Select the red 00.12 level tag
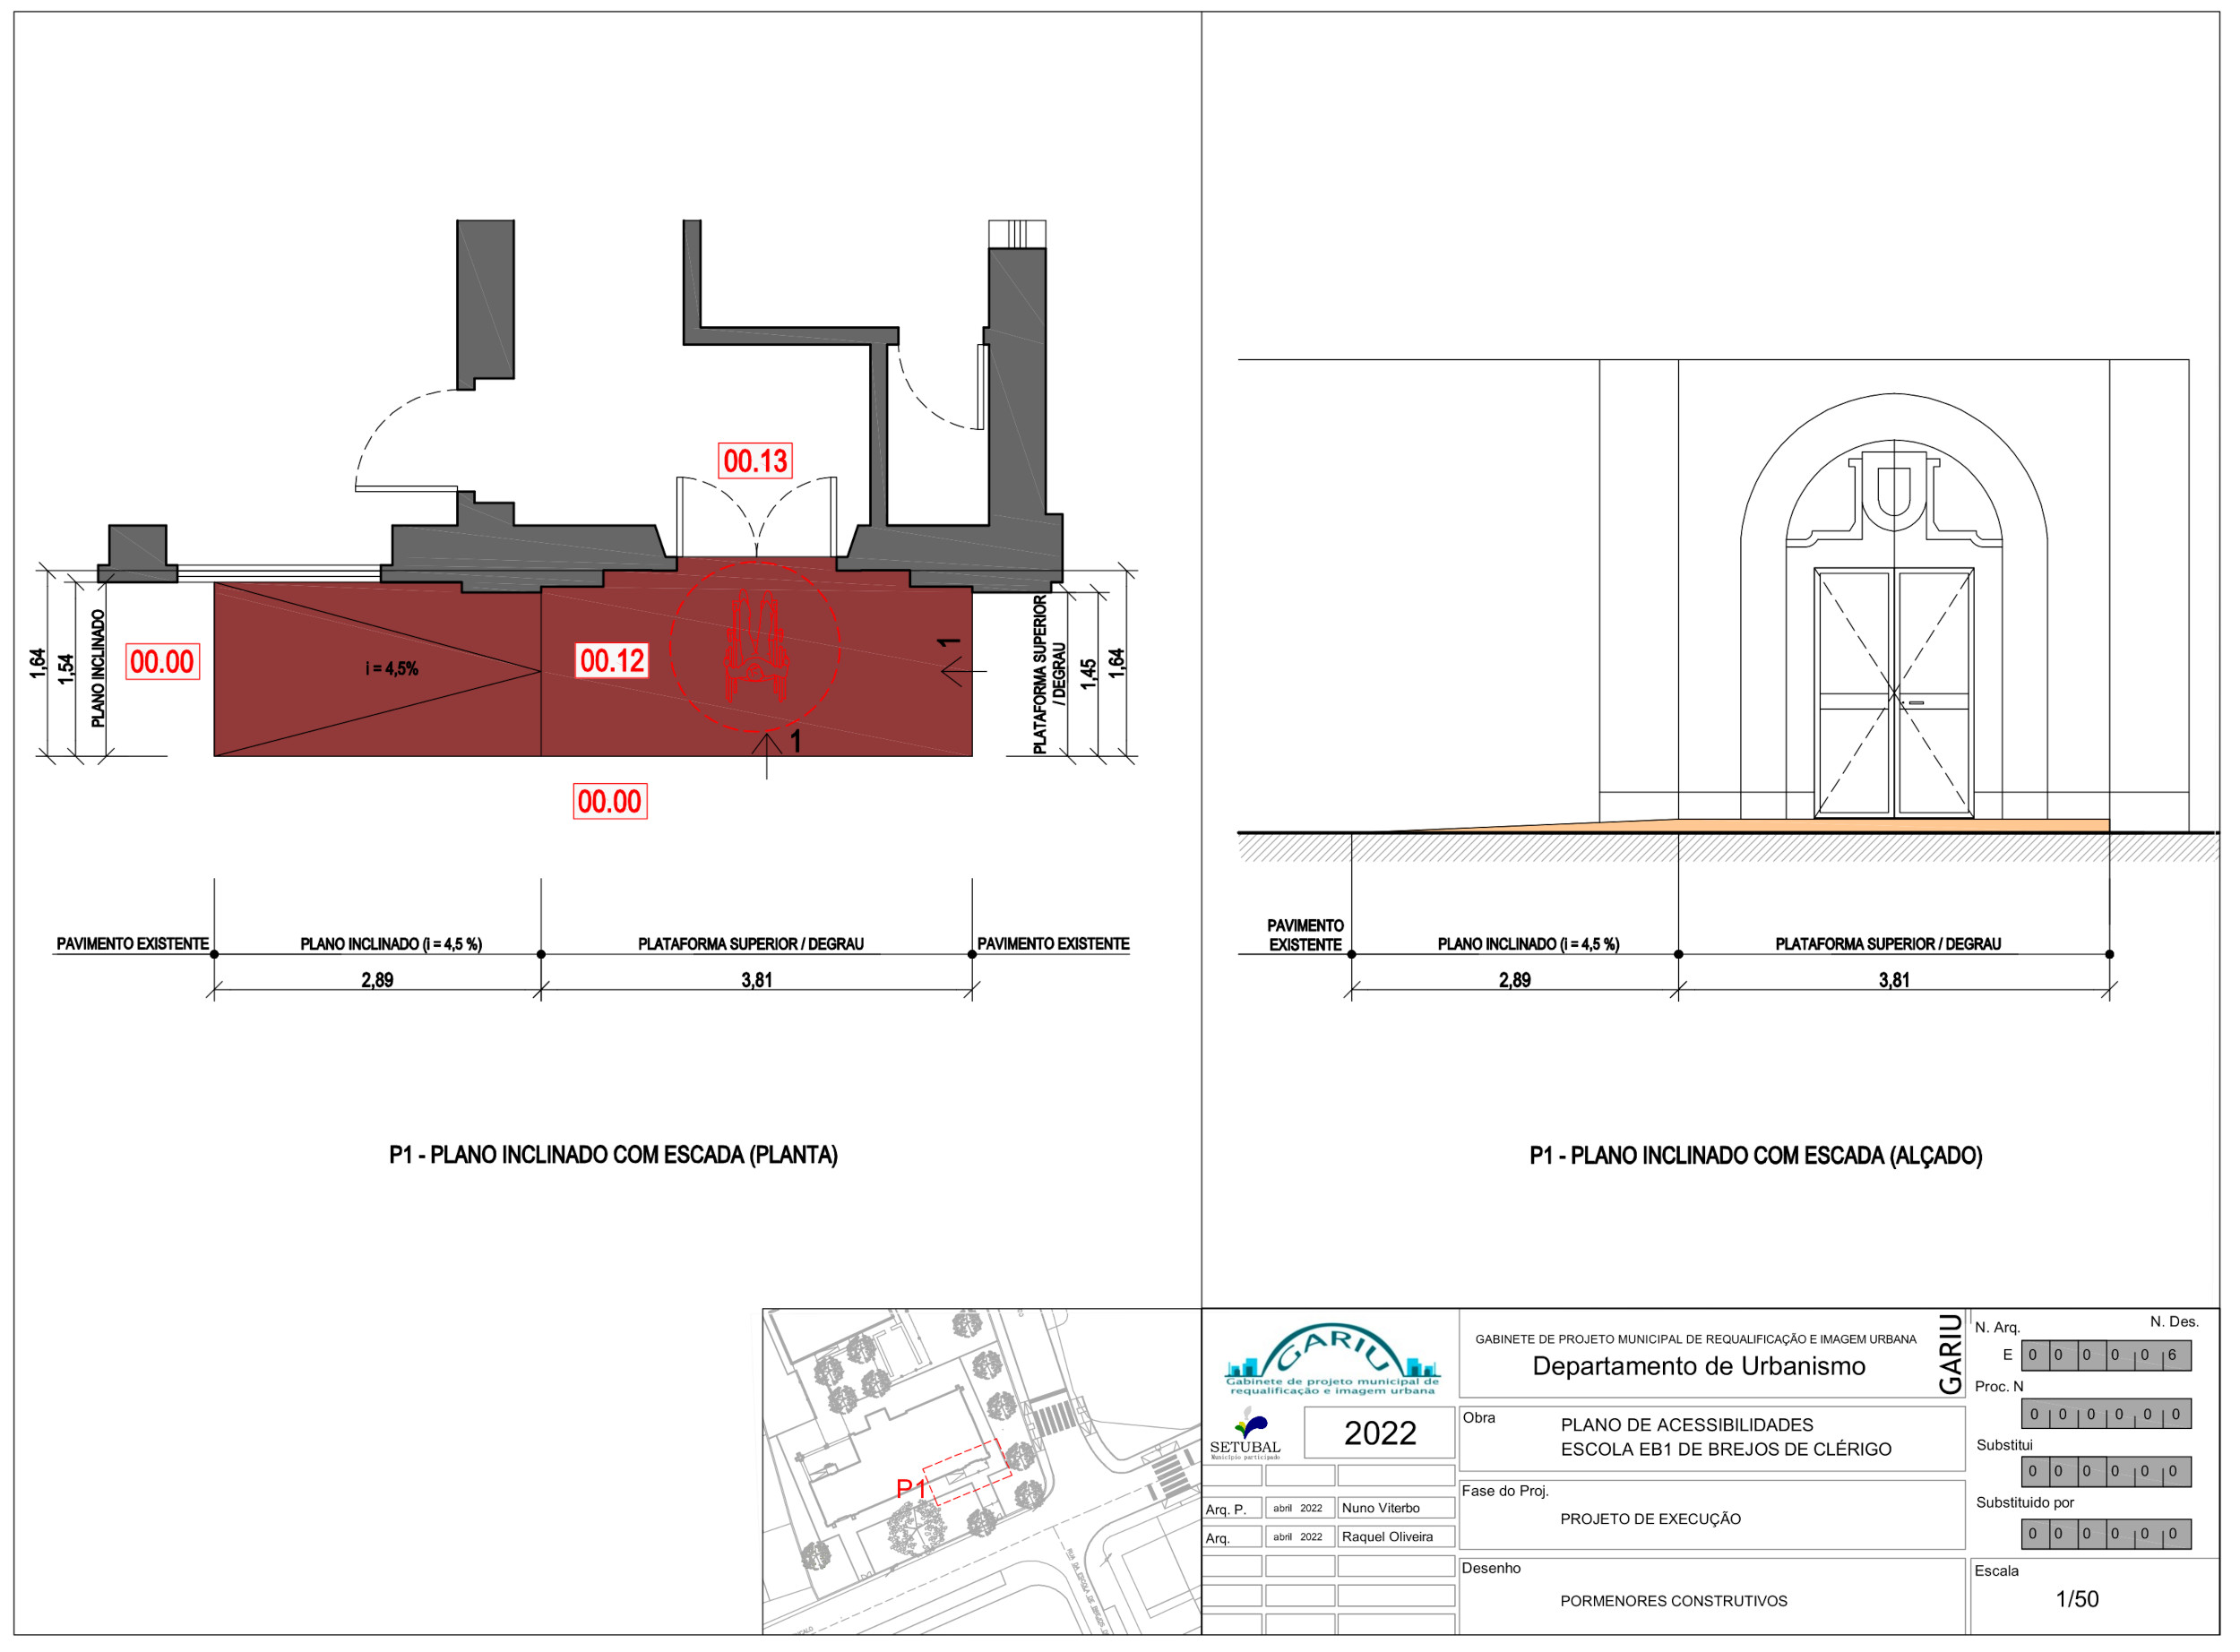This screenshot has width=2240, height=1652. pos(612,661)
